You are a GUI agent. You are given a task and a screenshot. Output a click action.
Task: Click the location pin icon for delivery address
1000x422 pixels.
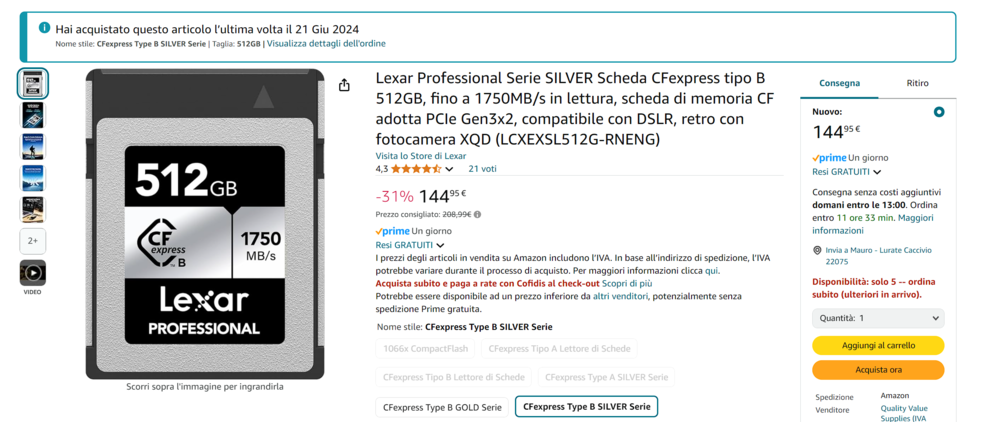[817, 251]
